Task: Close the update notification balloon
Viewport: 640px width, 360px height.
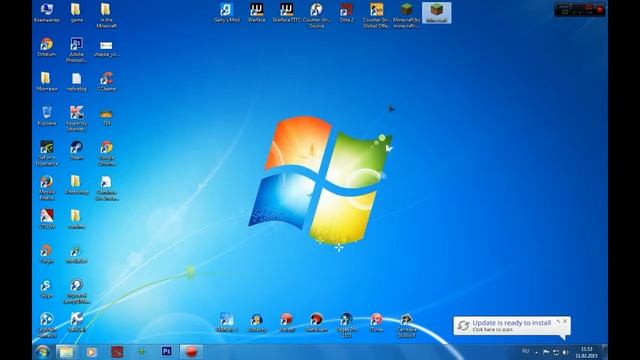Action: [565, 322]
